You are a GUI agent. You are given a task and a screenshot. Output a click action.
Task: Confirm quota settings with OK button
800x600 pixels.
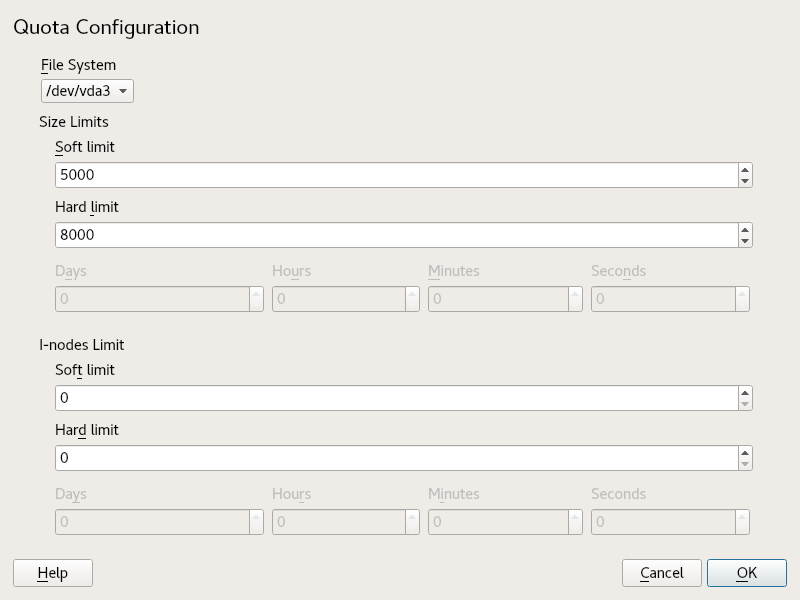tap(746, 573)
